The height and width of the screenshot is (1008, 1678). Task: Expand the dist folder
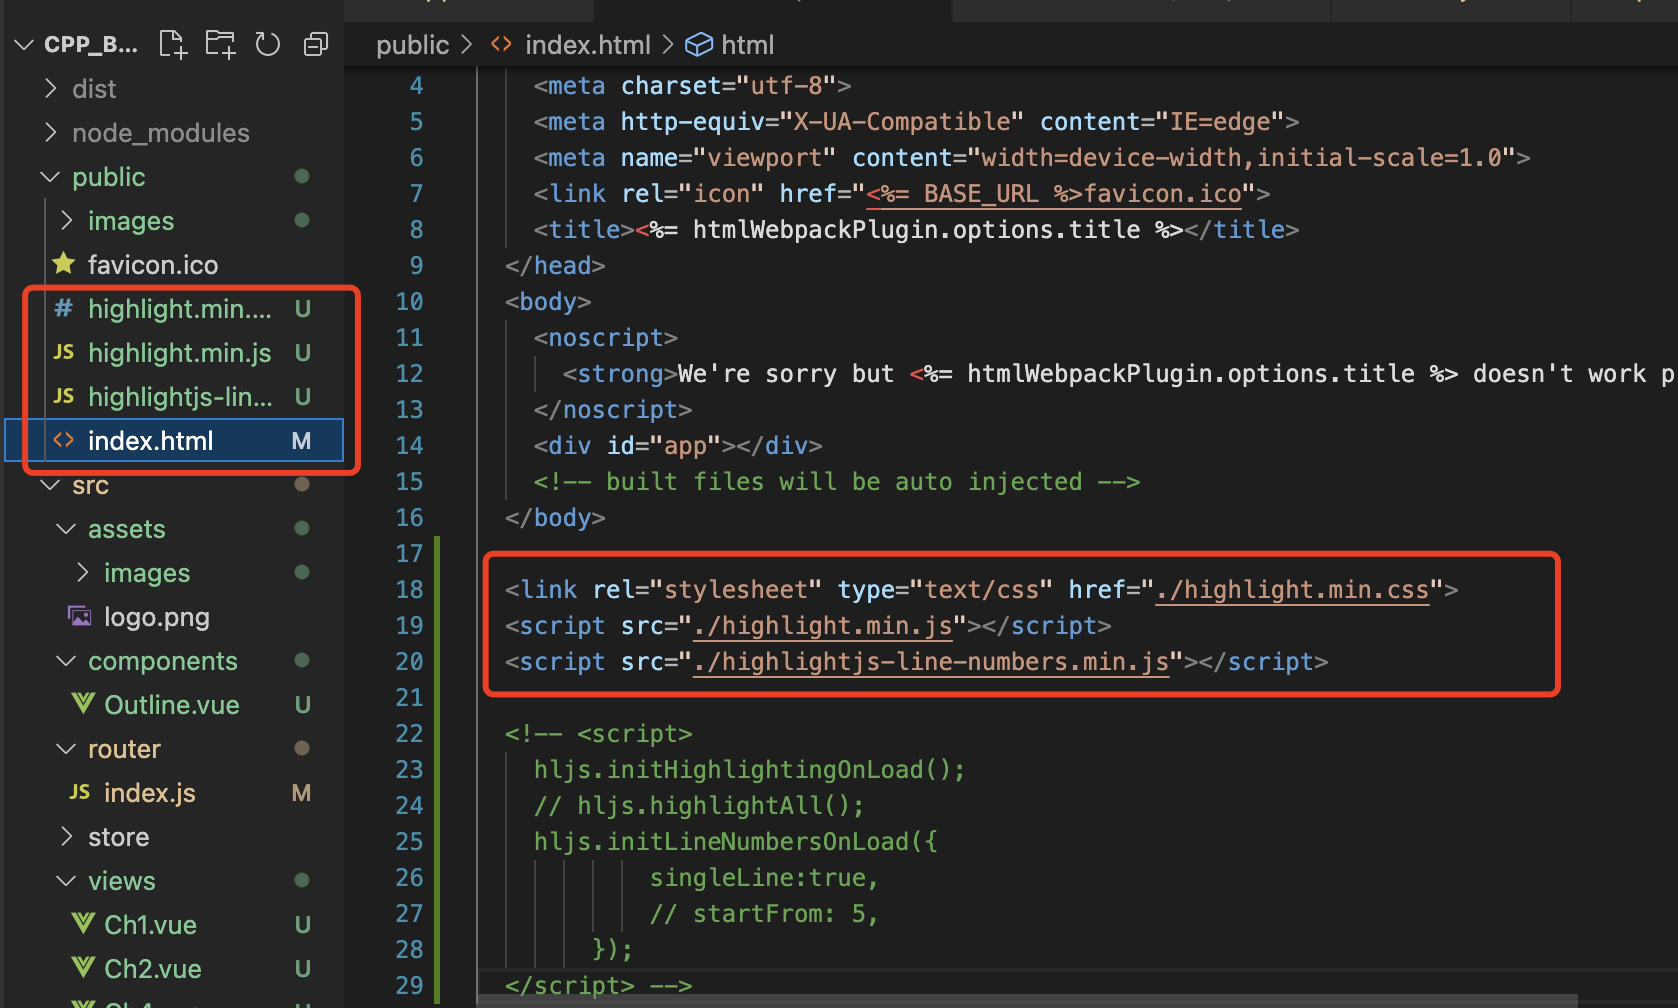coord(51,89)
